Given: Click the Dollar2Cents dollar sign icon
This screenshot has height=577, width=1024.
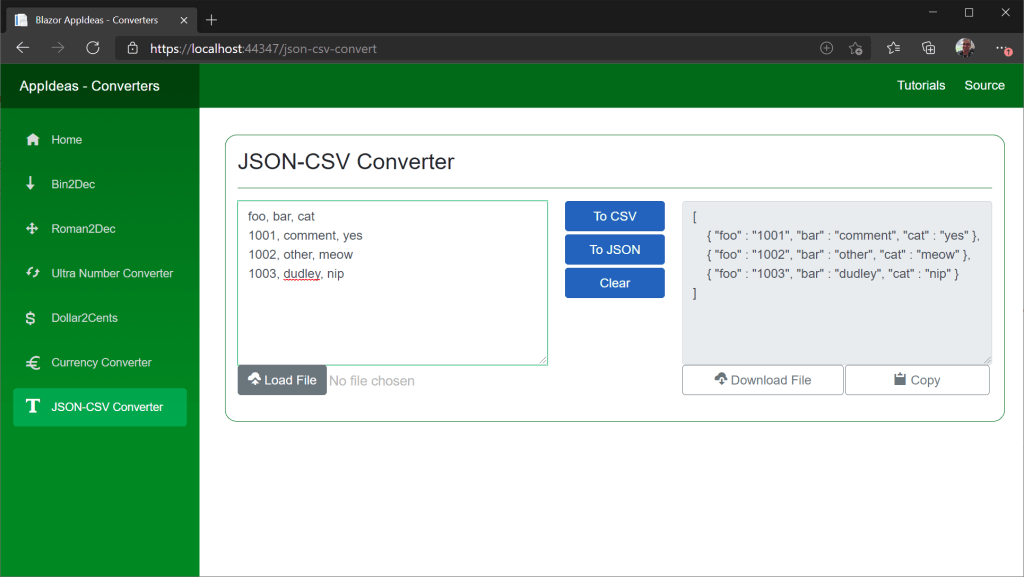Looking at the screenshot, I should (x=32, y=318).
